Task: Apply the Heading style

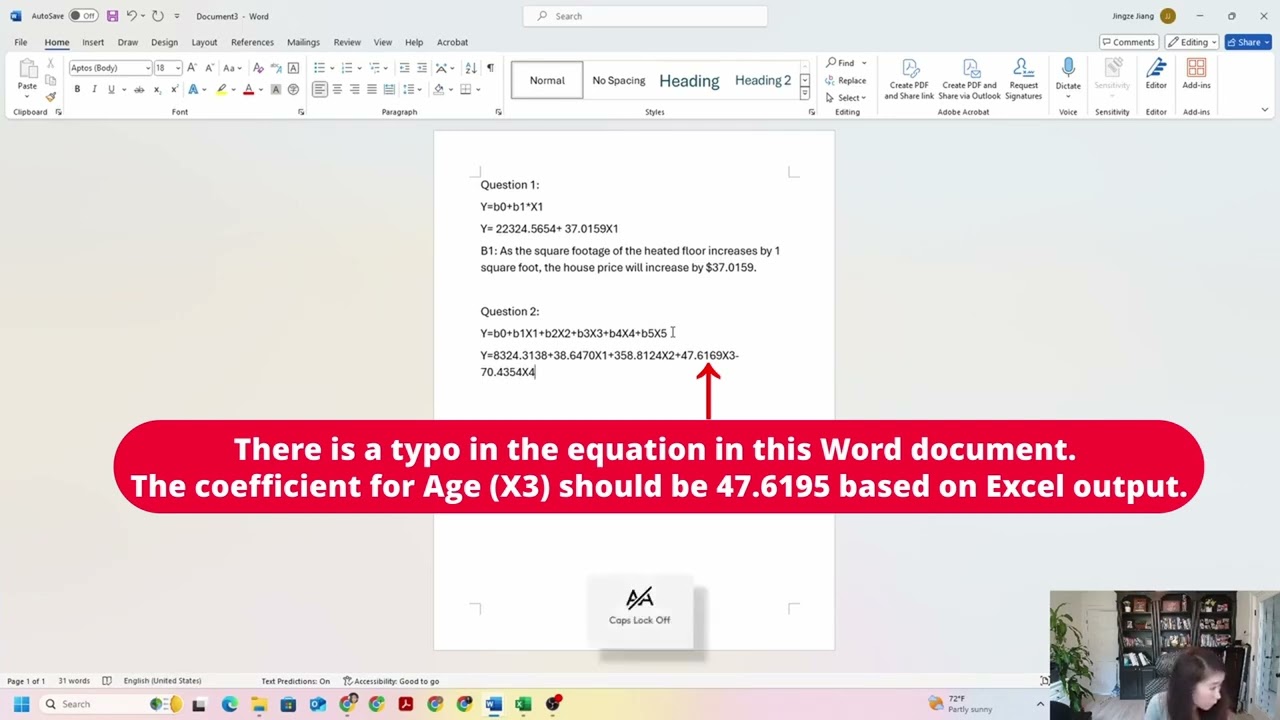Action: tap(689, 80)
